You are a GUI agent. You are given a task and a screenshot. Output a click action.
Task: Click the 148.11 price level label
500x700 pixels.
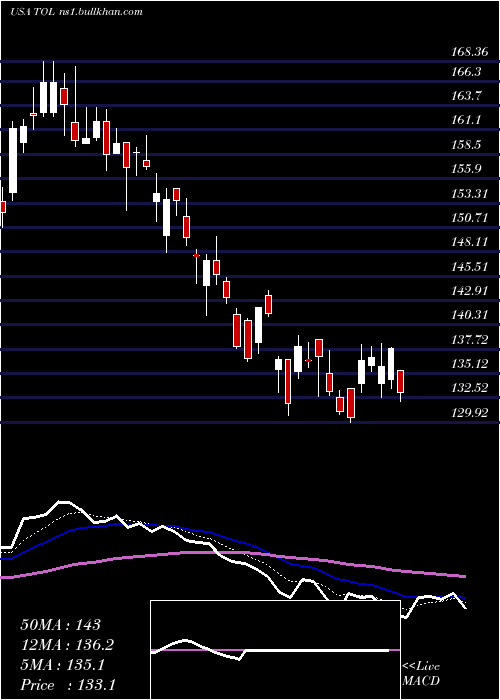[x=470, y=242]
